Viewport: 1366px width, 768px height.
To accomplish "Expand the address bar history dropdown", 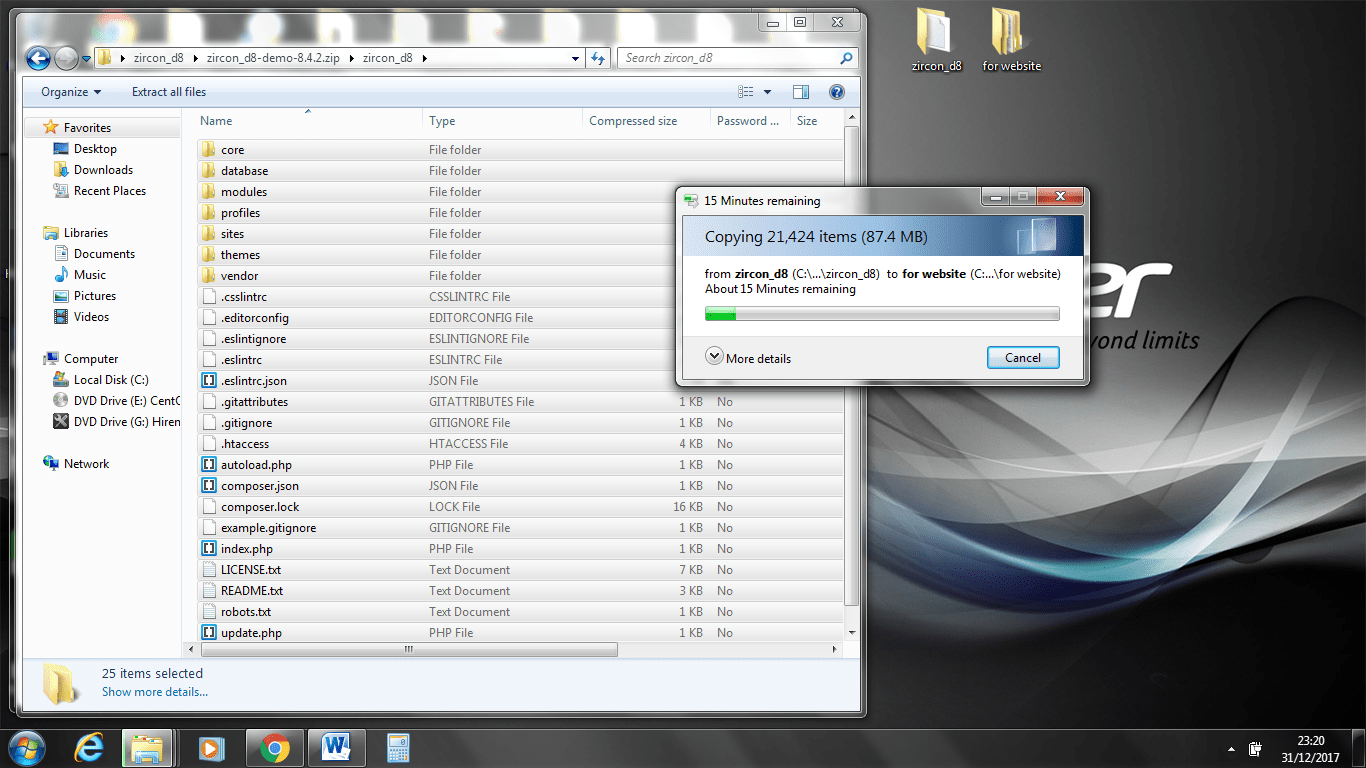I will (x=574, y=58).
